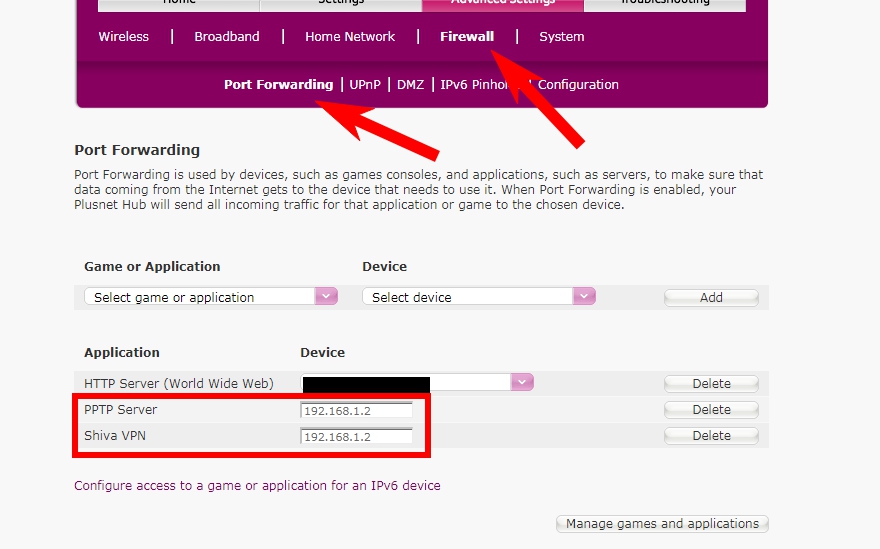Viewport: 880px width, 549px height.
Task: Open the System section
Action: 561,37
